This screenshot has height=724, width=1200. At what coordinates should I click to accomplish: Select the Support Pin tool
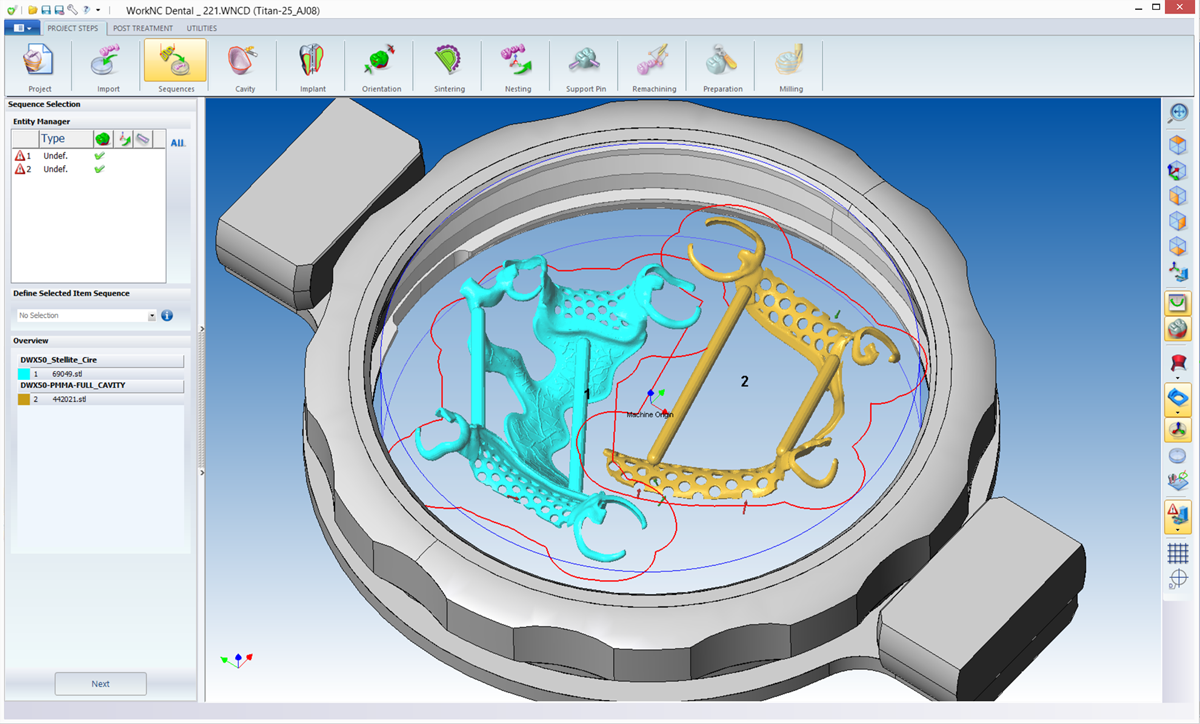[586, 67]
